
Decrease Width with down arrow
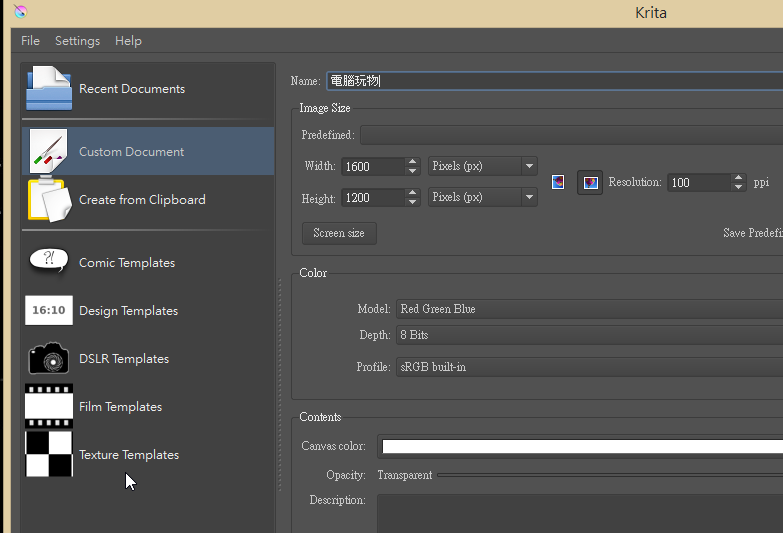(412, 171)
